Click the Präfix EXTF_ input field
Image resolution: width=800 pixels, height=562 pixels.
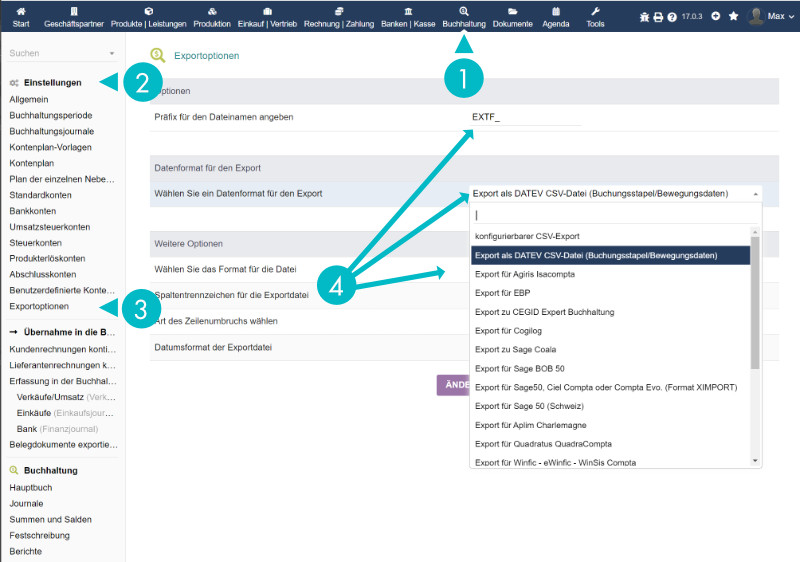(x=526, y=117)
